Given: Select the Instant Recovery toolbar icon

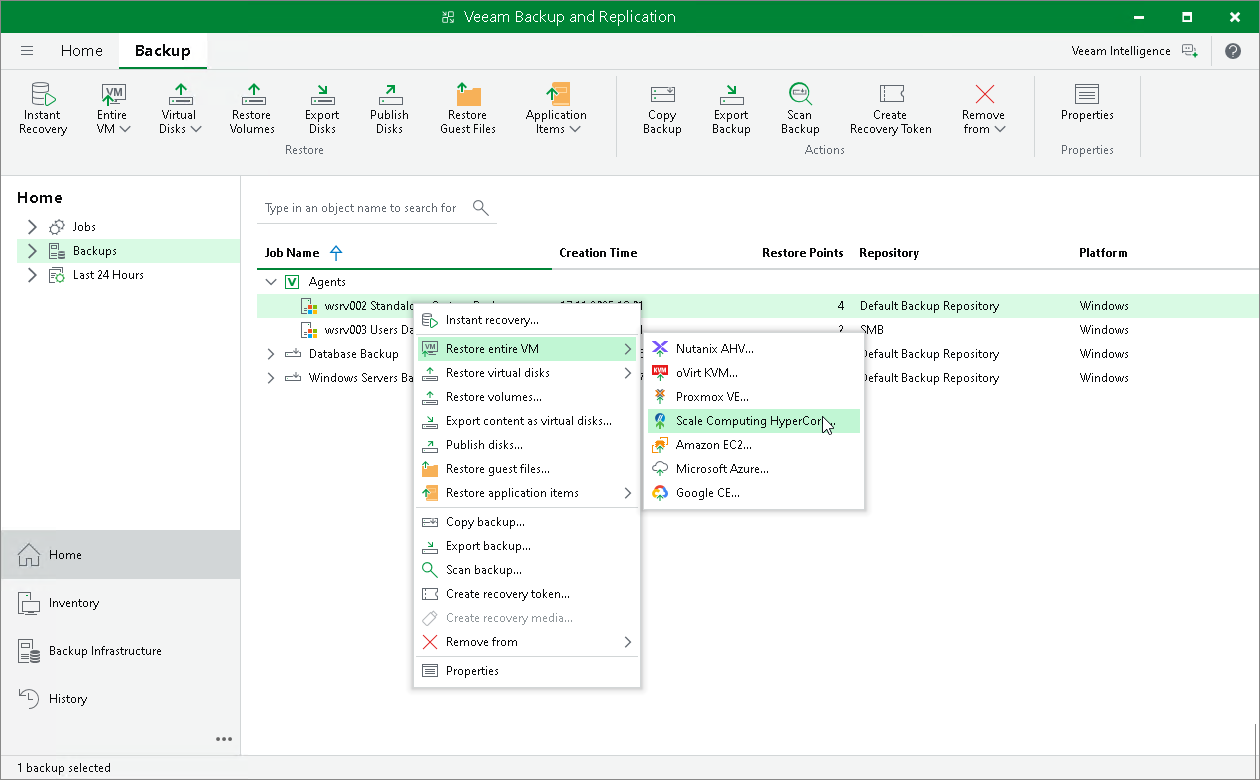Looking at the screenshot, I should click(42, 107).
